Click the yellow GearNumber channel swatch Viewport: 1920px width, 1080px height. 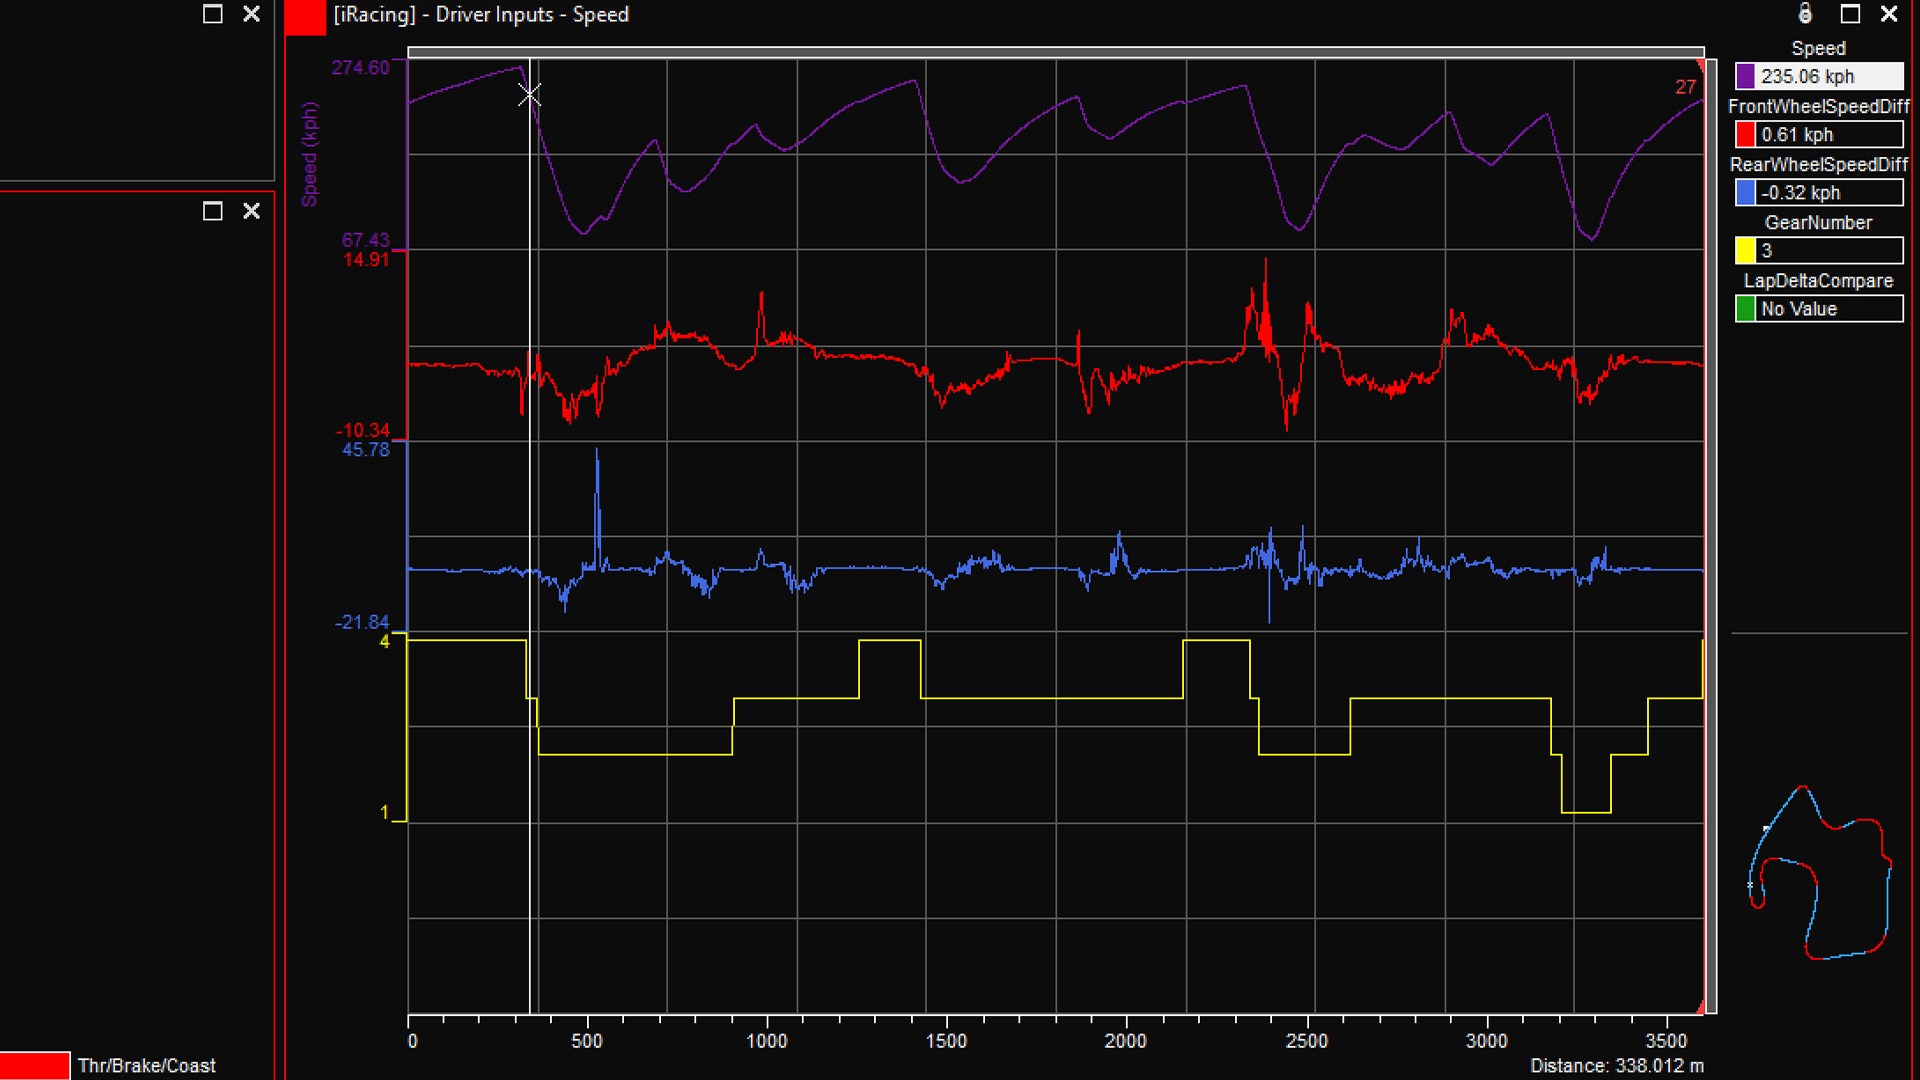pyautogui.click(x=1744, y=250)
